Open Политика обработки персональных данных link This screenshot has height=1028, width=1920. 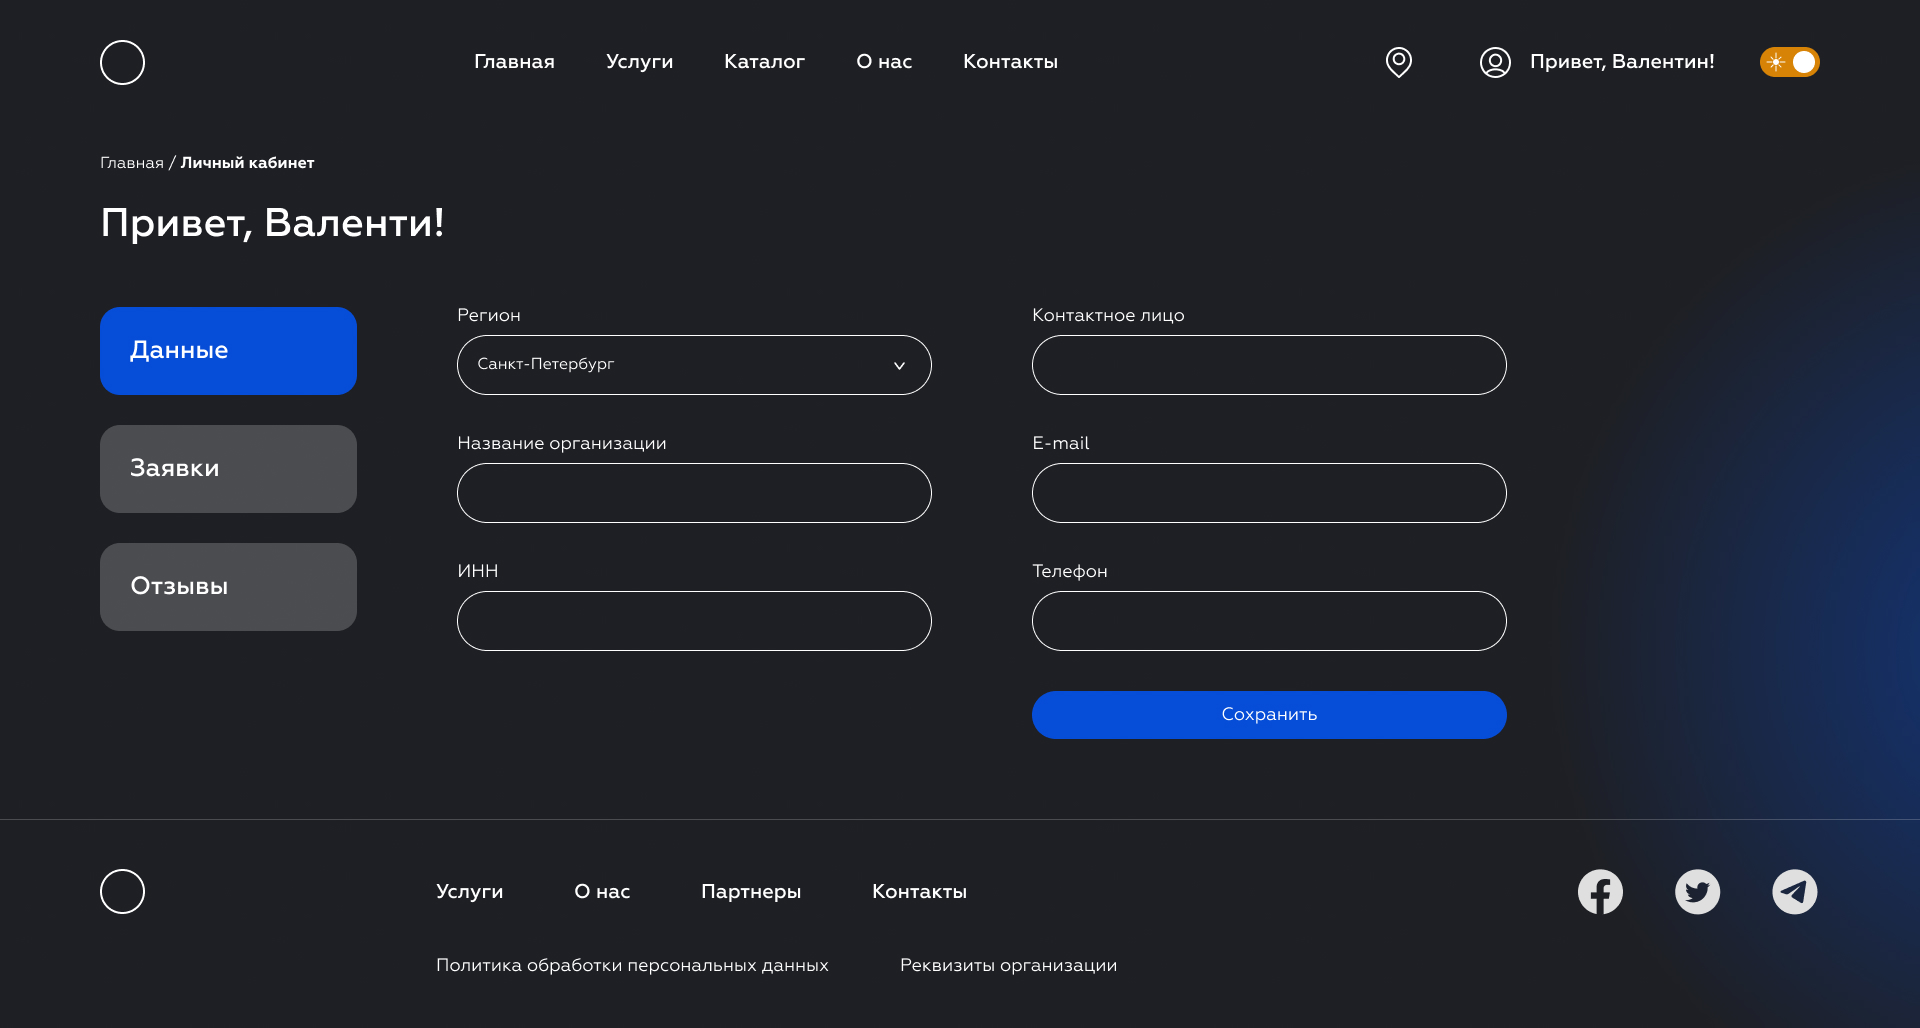[x=632, y=965]
